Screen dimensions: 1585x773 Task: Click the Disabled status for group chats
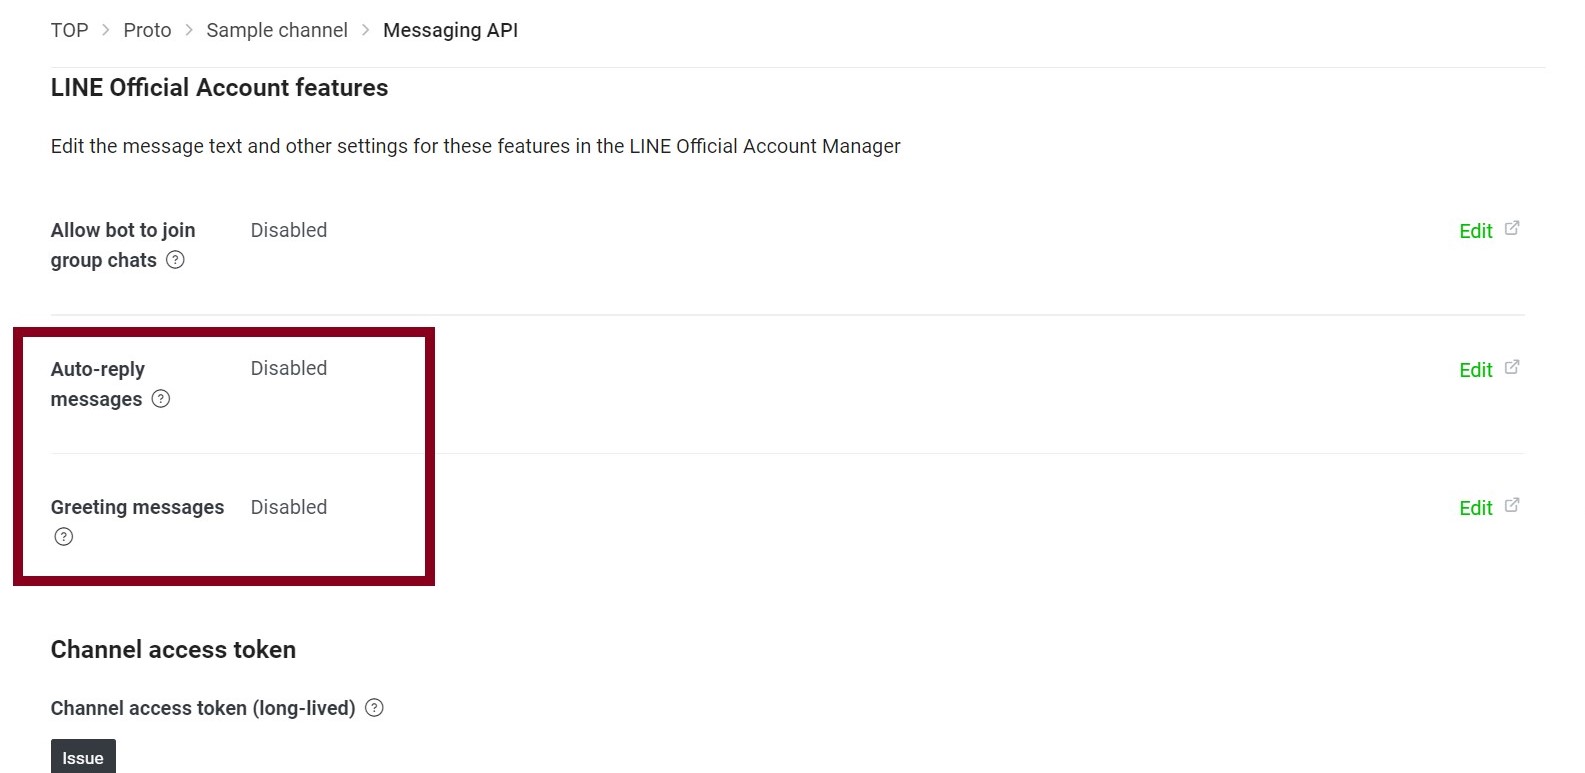288,230
